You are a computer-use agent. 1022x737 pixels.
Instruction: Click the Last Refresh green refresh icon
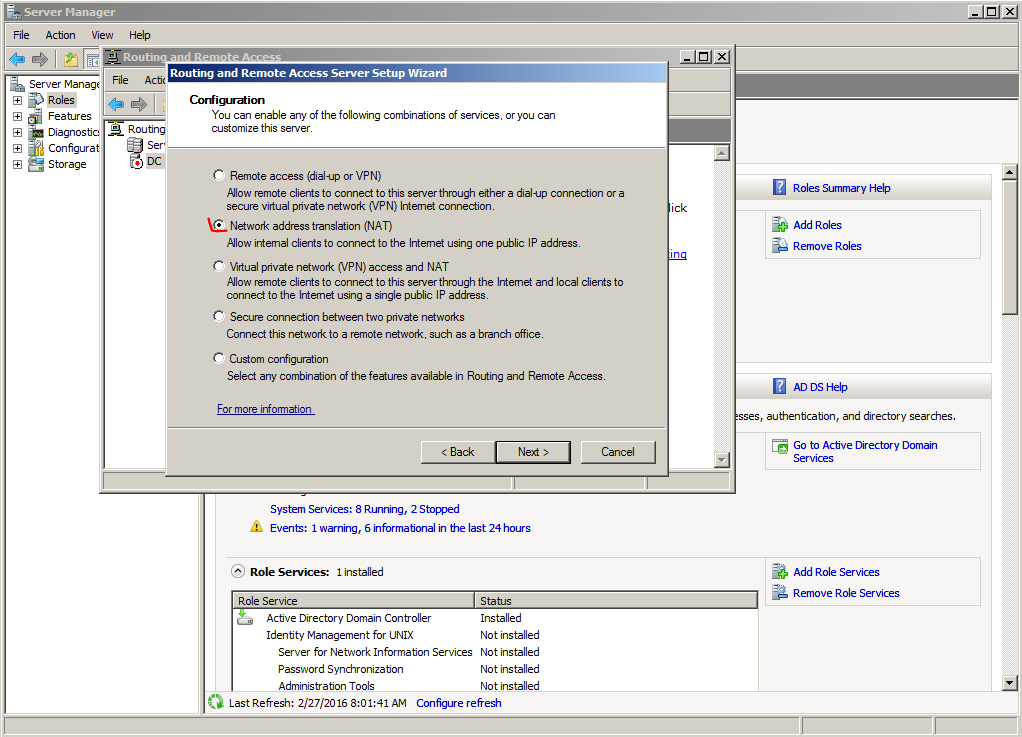215,702
